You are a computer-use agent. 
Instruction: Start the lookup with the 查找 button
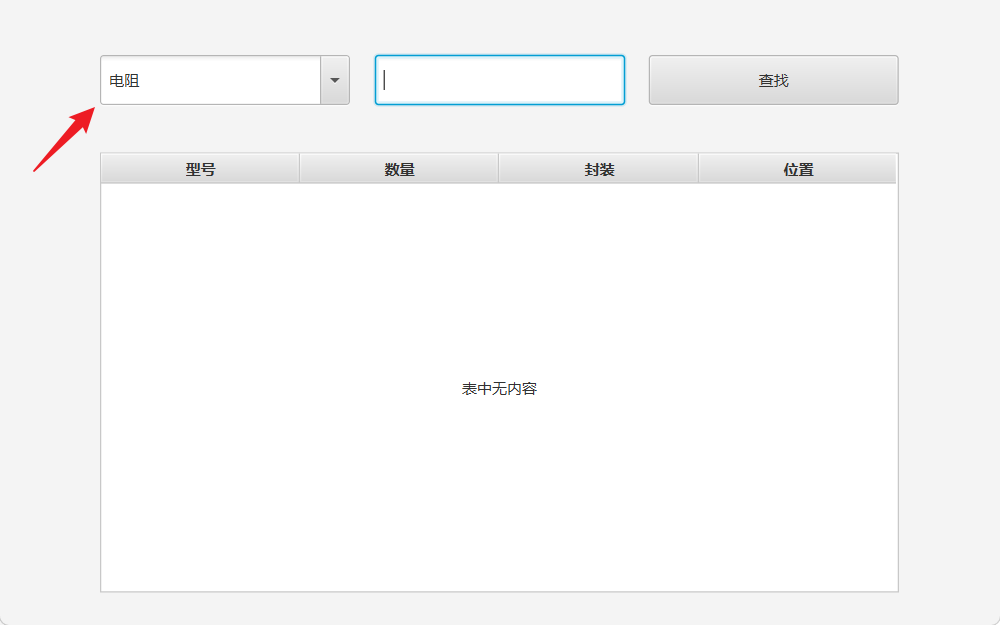pyautogui.click(x=773, y=80)
